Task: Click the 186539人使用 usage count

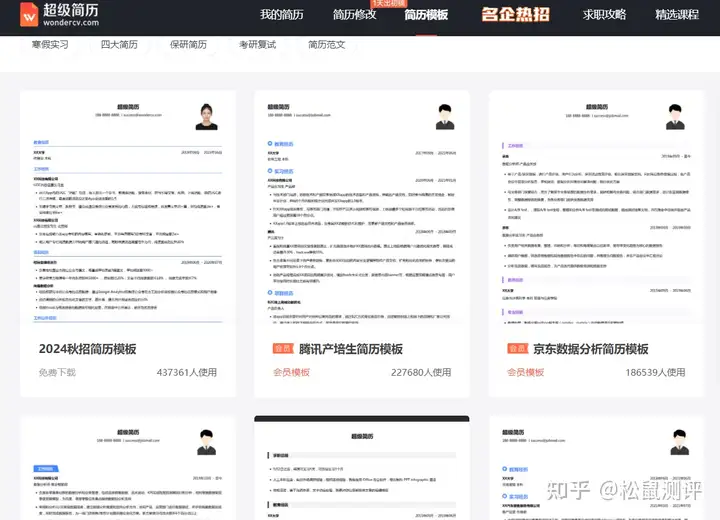Action: pyautogui.click(x=655, y=372)
